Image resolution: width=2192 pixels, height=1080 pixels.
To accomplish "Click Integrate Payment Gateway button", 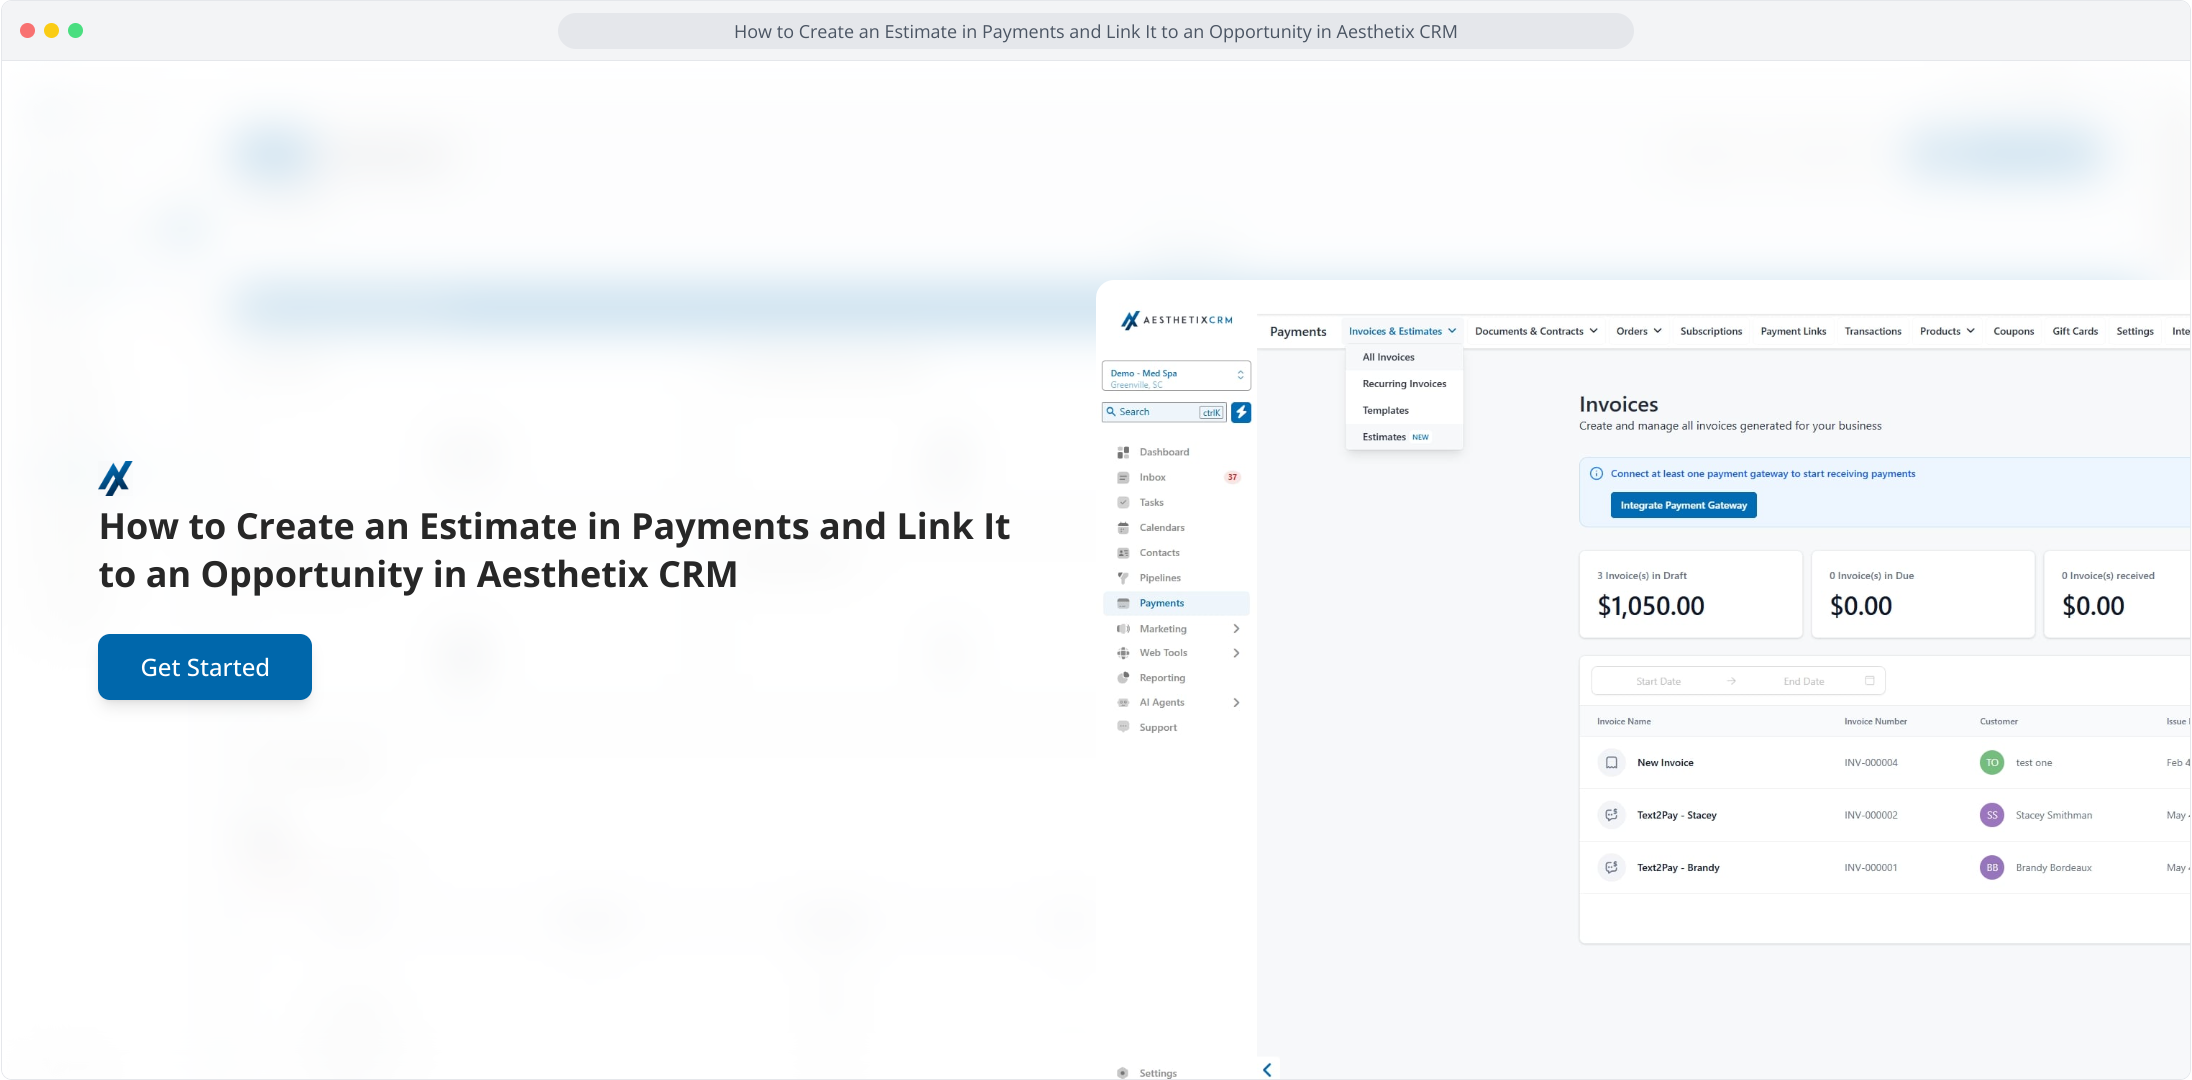I will pos(1683,506).
